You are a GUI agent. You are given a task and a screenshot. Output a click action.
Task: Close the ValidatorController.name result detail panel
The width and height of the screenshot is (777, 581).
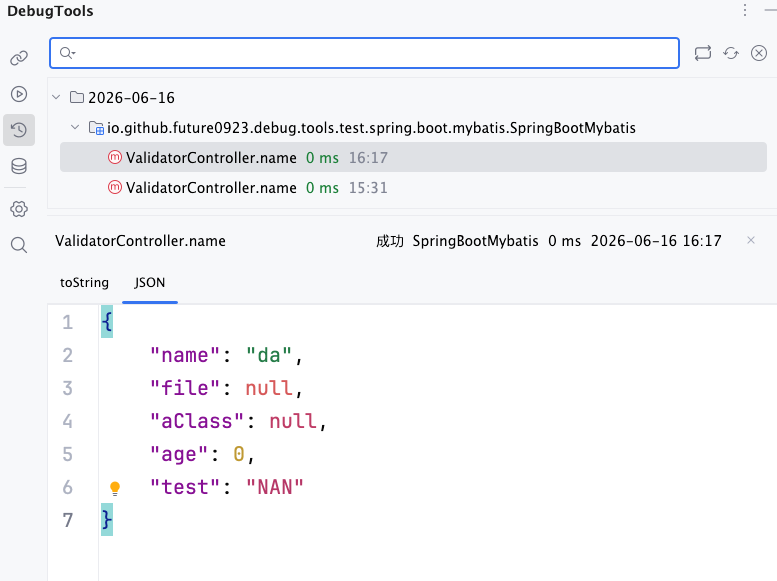pyautogui.click(x=751, y=240)
